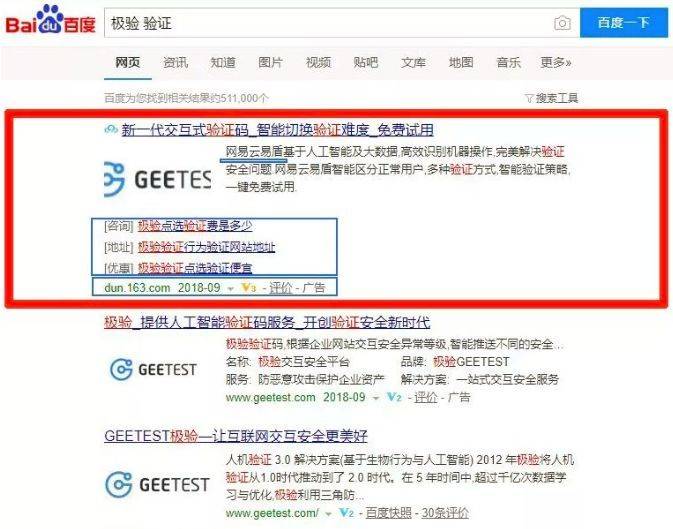Screen dimensions: 673x529
Task: Switch to the 图片 tab
Action: [270, 63]
